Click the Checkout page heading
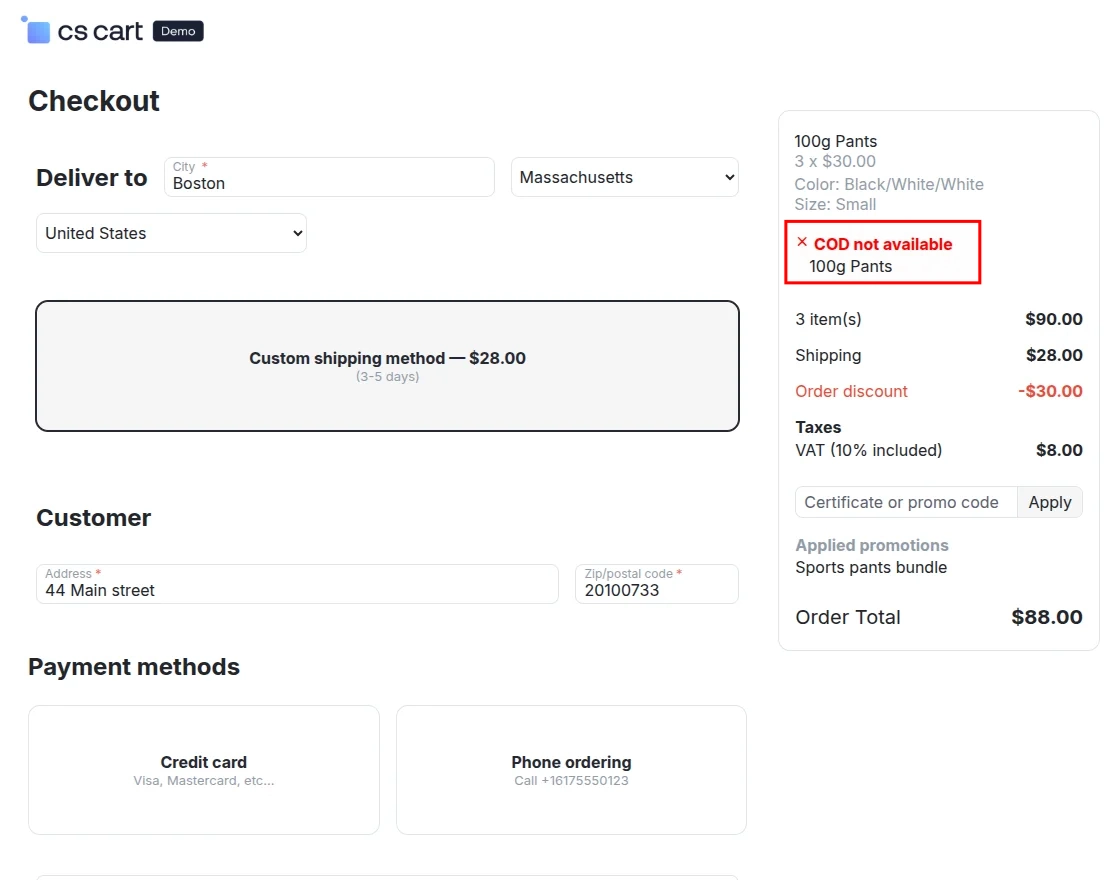1120x880 pixels. pos(94,101)
